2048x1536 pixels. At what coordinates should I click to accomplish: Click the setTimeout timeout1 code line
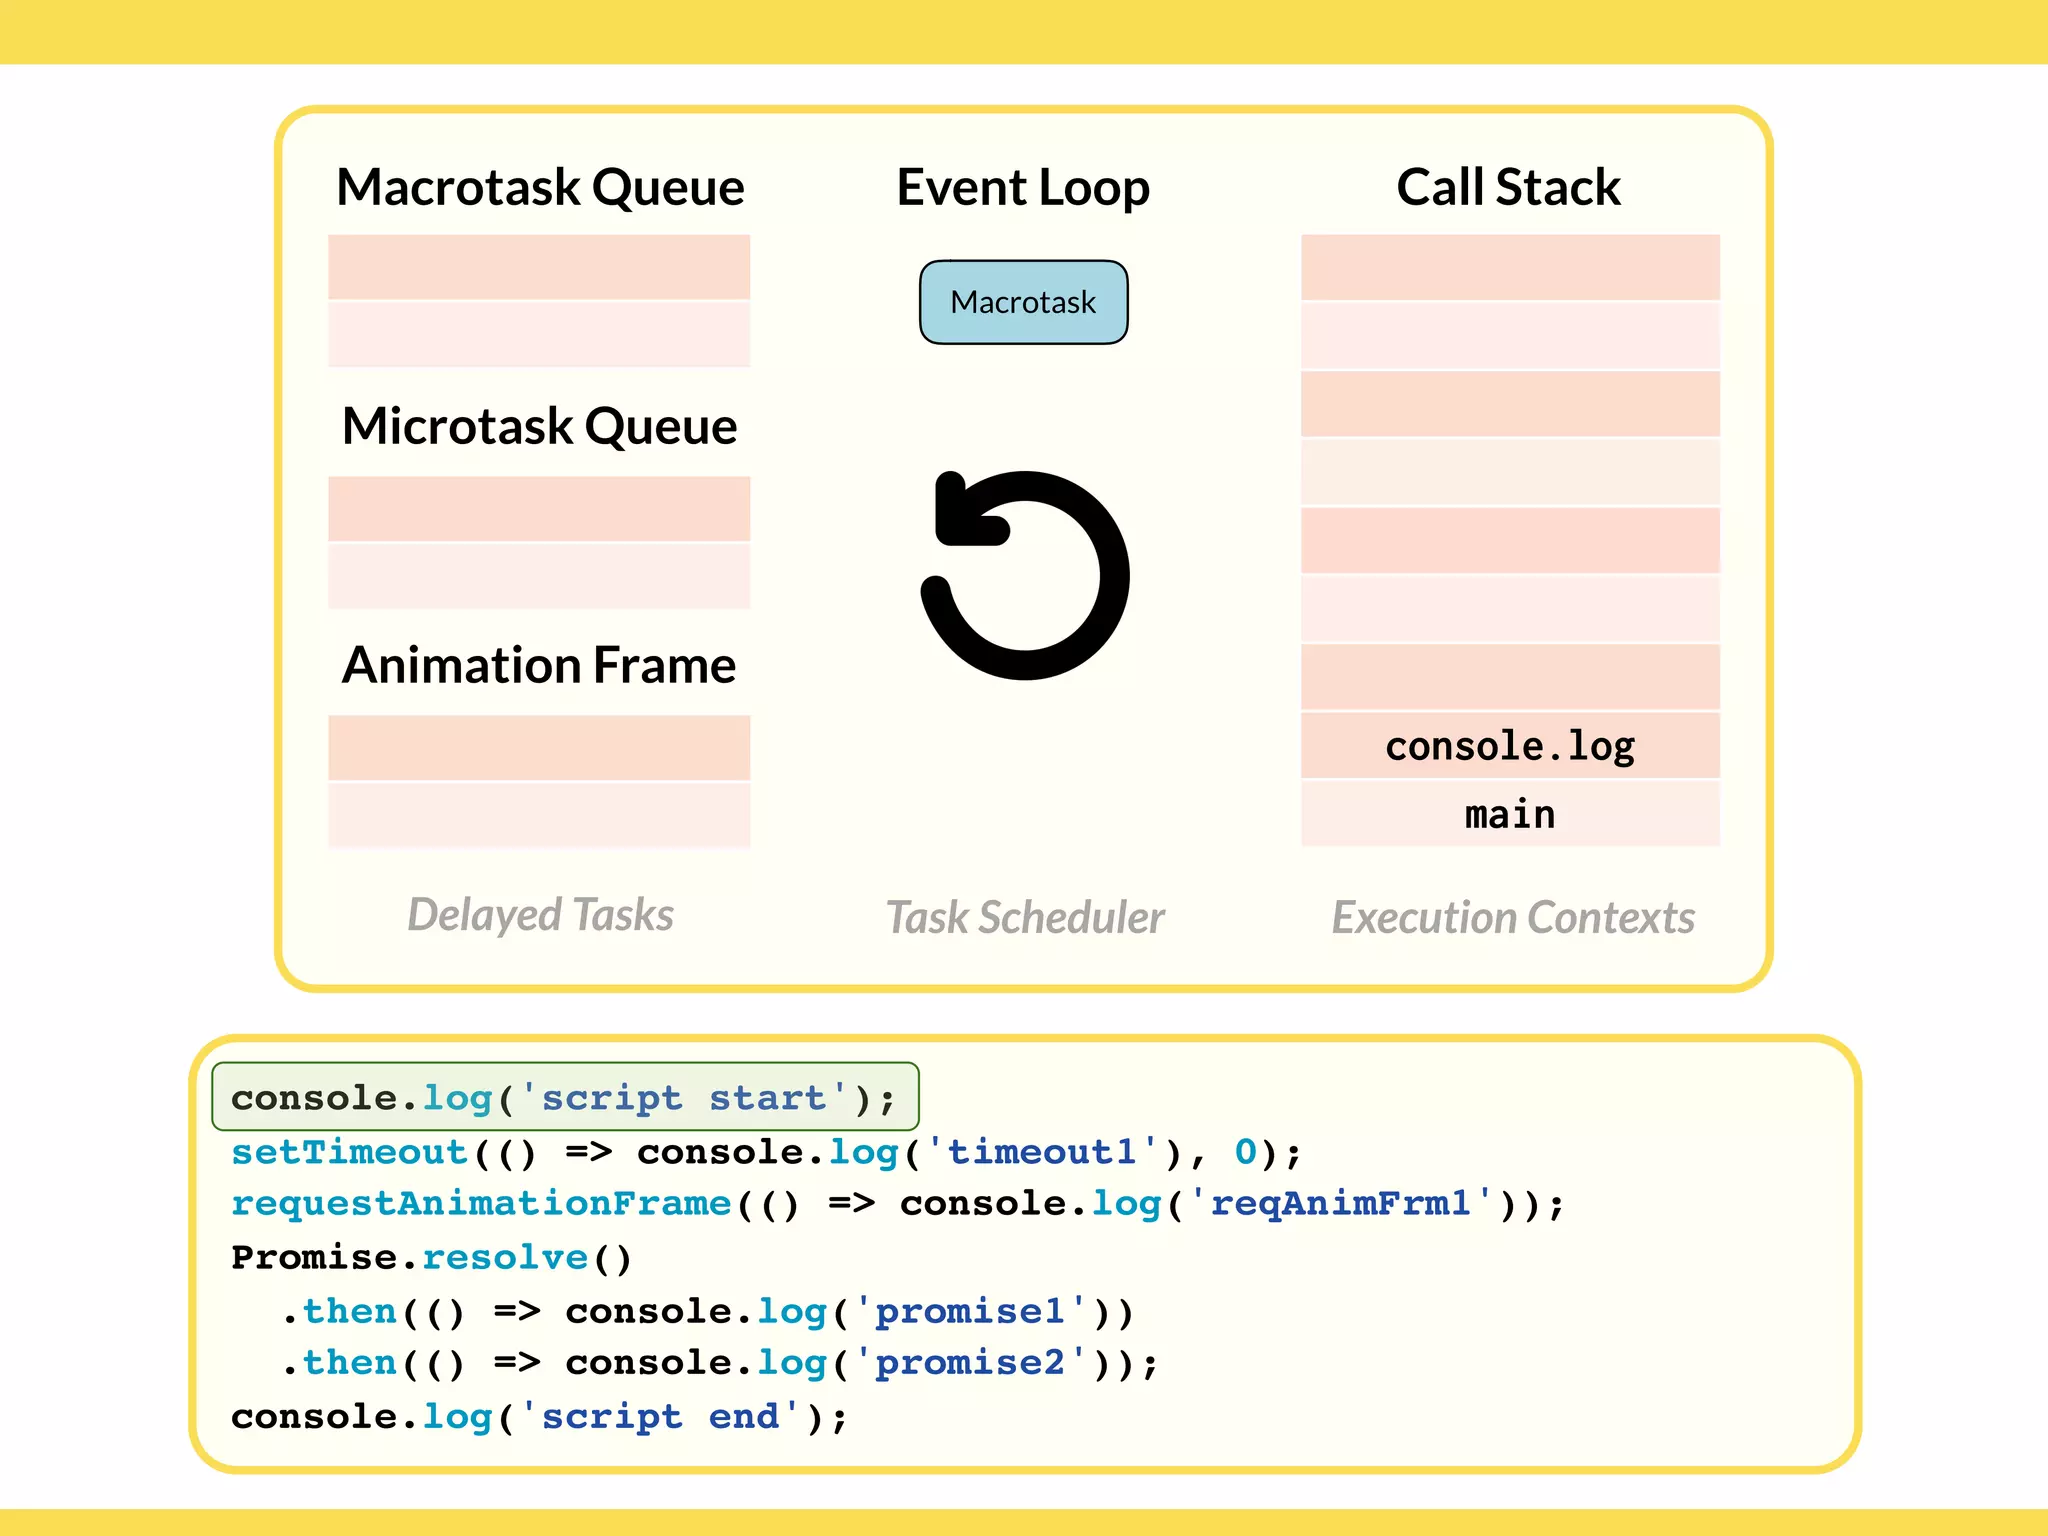click(x=765, y=1152)
